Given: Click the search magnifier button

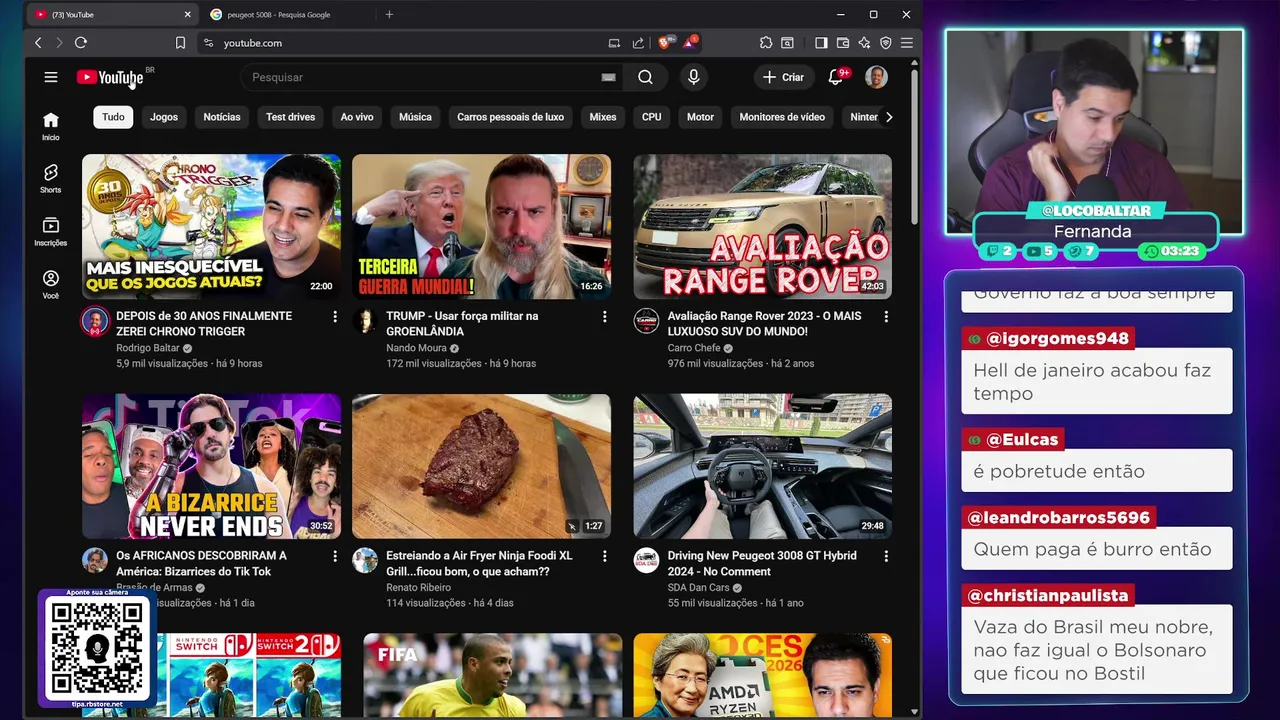Looking at the screenshot, I should click(x=645, y=77).
